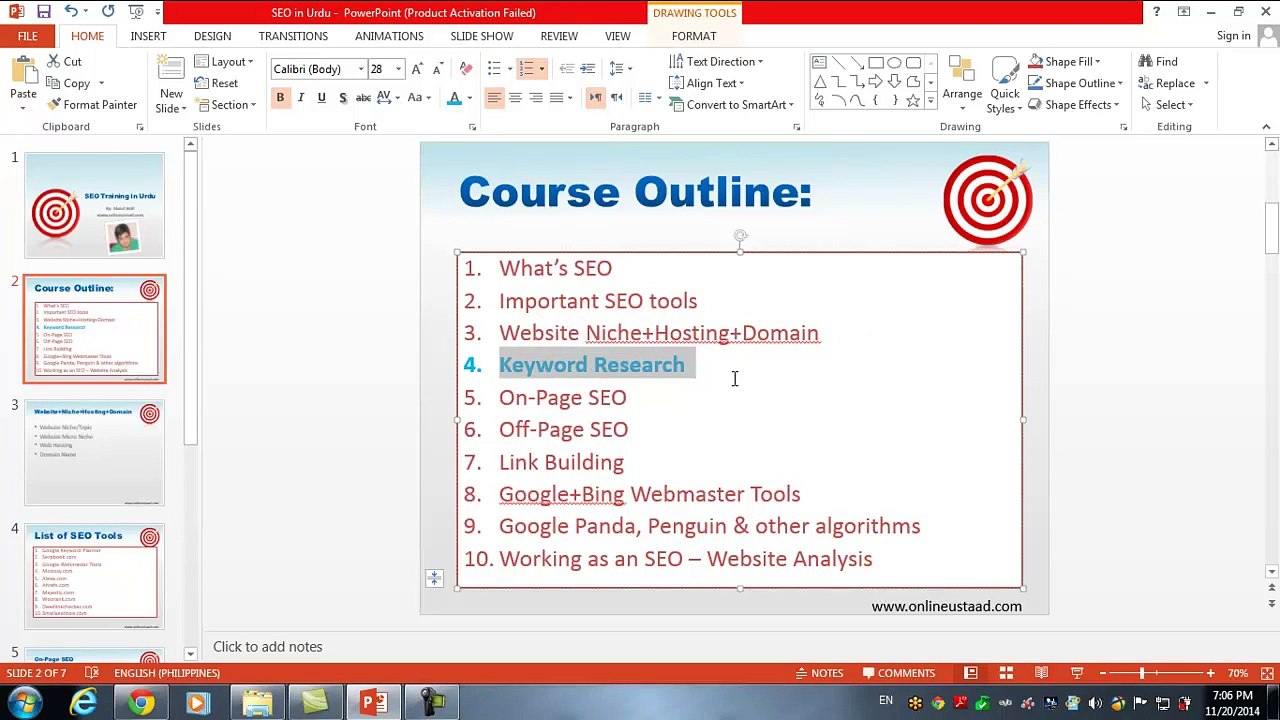Screen dimensions: 1280x720
Task: Click the volume icon in system tray
Action: pyautogui.click(x=1096, y=703)
